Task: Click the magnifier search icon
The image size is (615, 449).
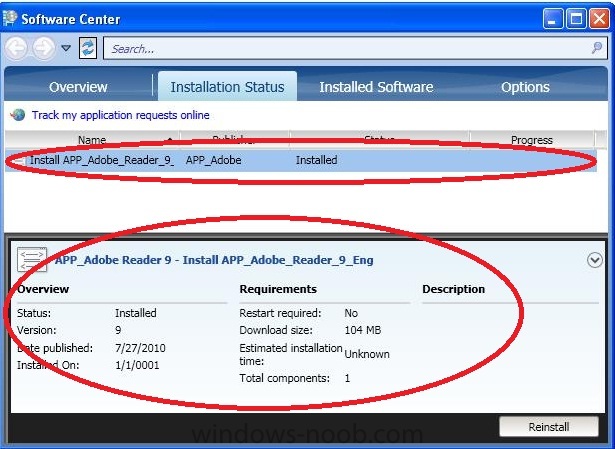Action: tap(597, 48)
